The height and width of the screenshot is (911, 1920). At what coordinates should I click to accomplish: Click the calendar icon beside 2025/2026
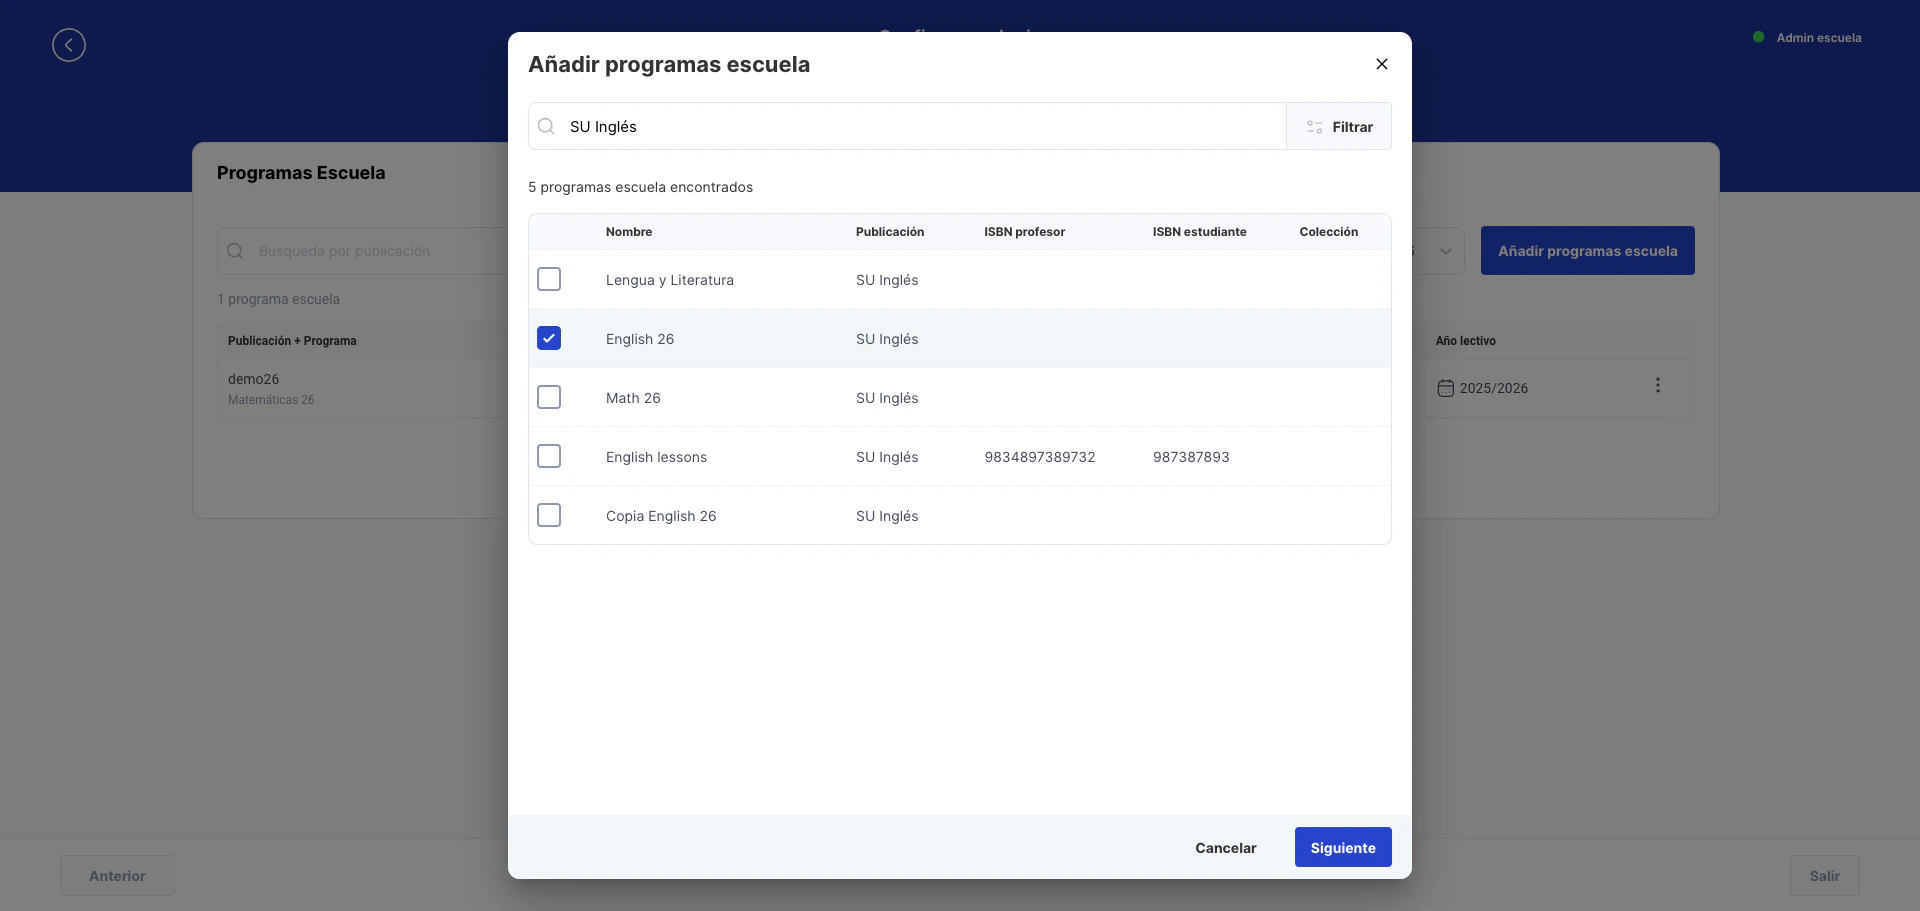(x=1445, y=388)
